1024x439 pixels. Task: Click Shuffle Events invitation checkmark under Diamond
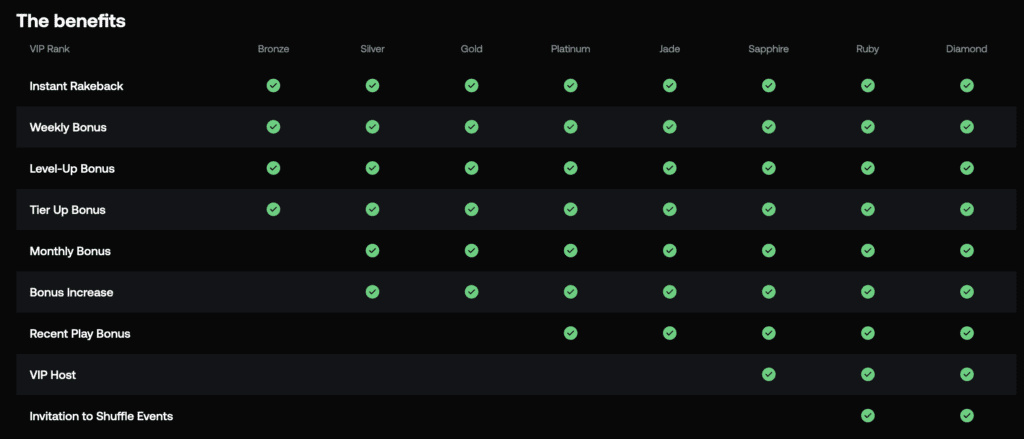pyautogui.click(x=967, y=415)
